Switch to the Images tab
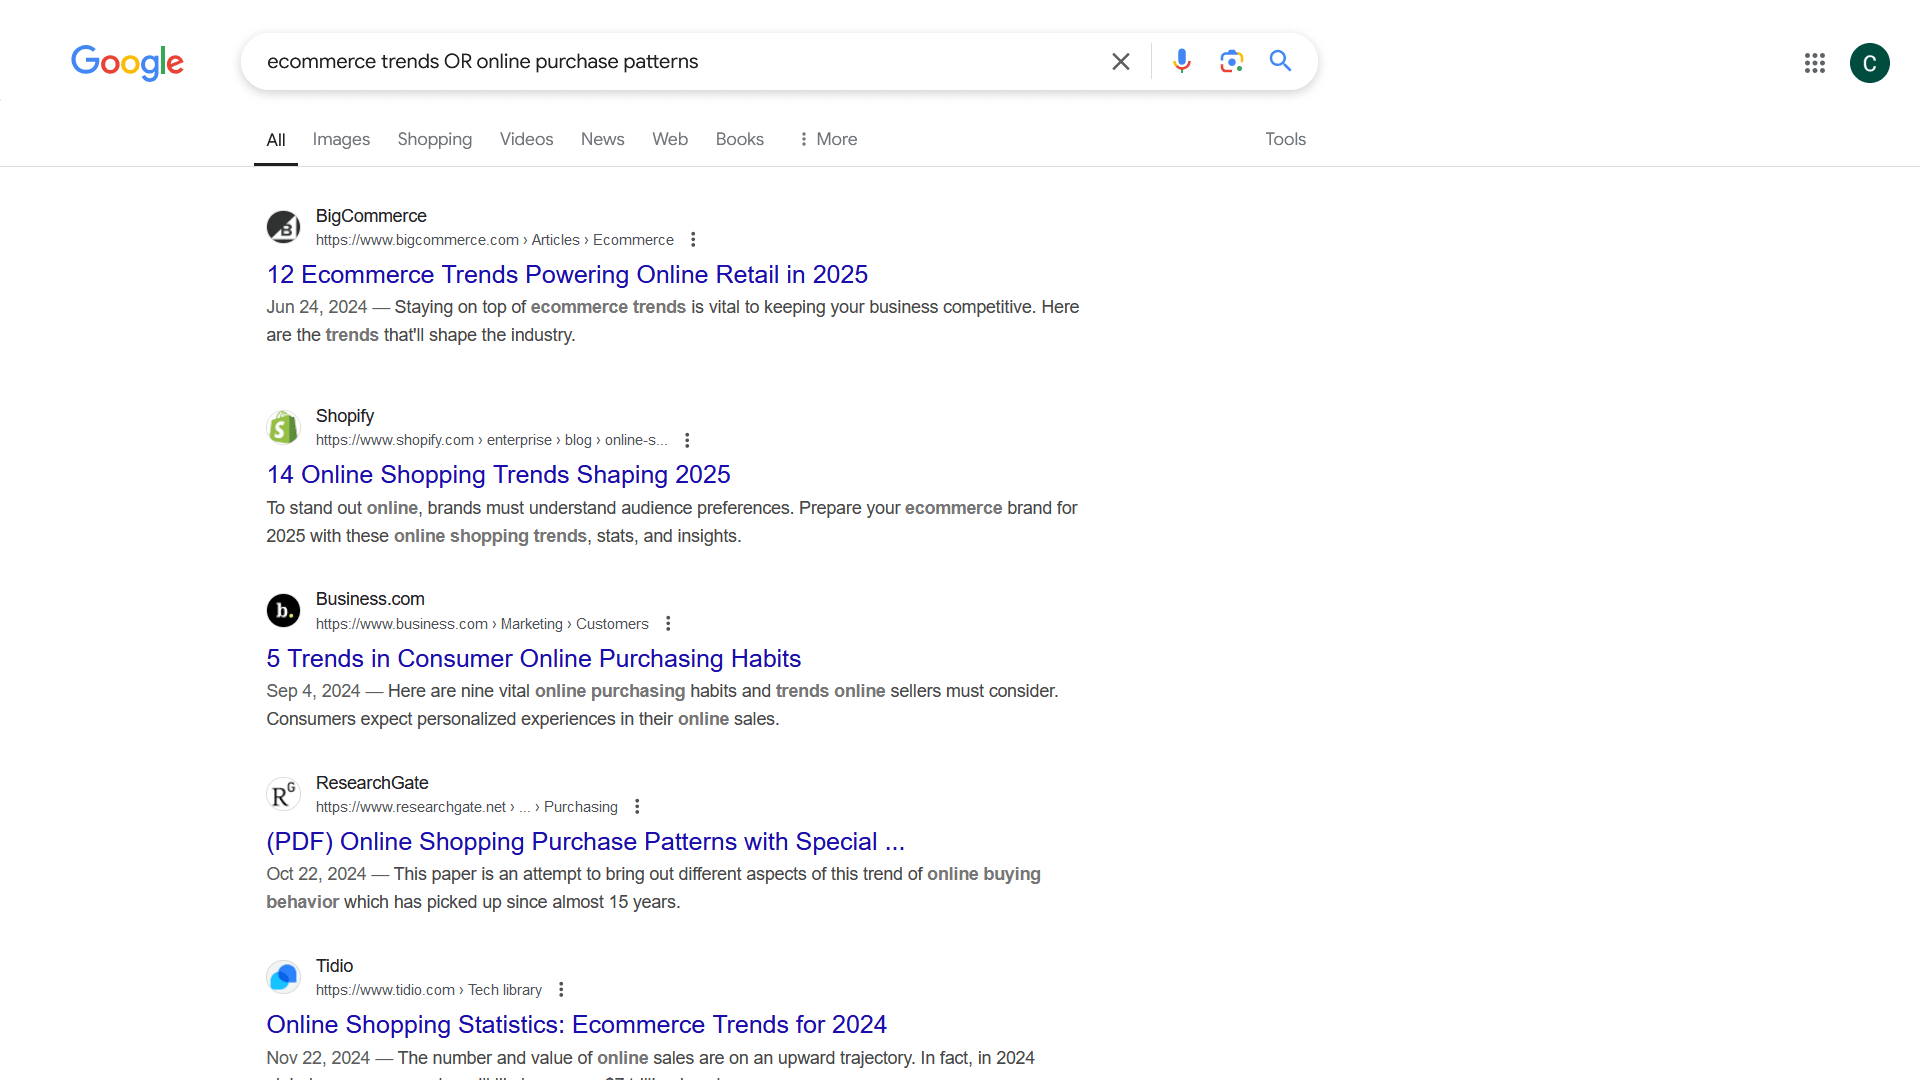 [x=341, y=139]
